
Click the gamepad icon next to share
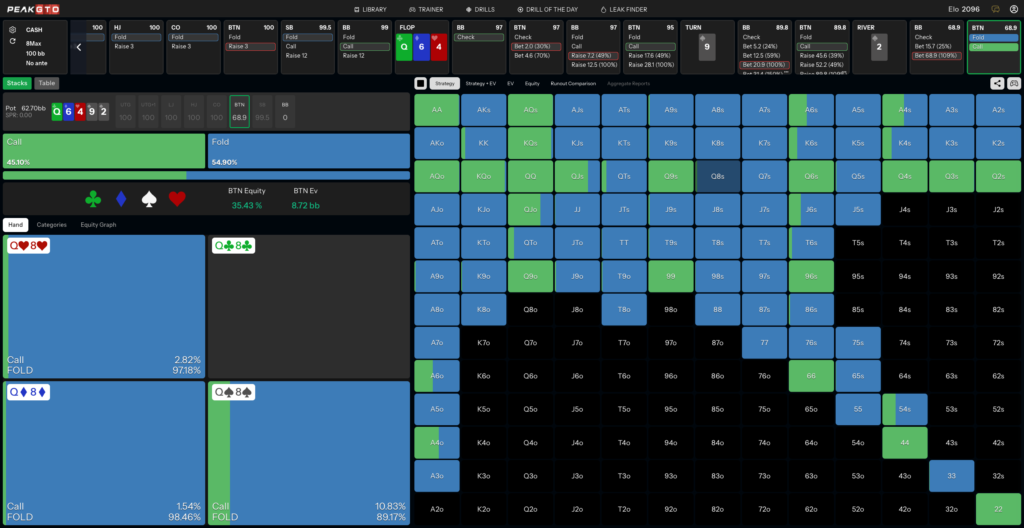[x=1014, y=83]
